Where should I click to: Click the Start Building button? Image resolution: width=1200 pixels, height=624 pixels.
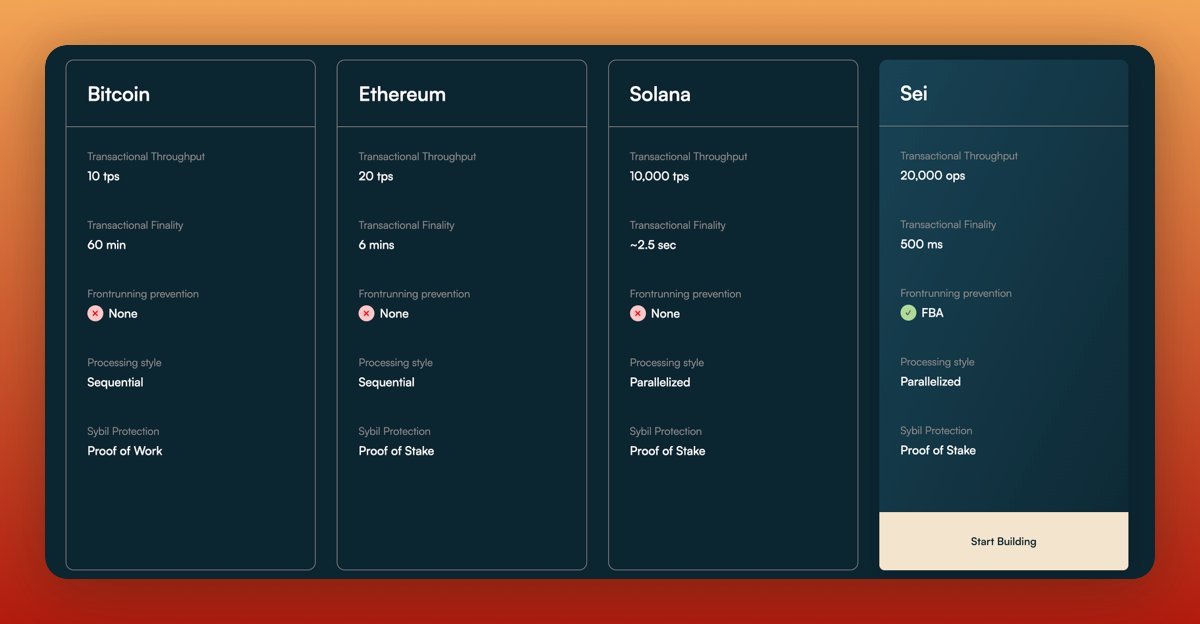1003,541
